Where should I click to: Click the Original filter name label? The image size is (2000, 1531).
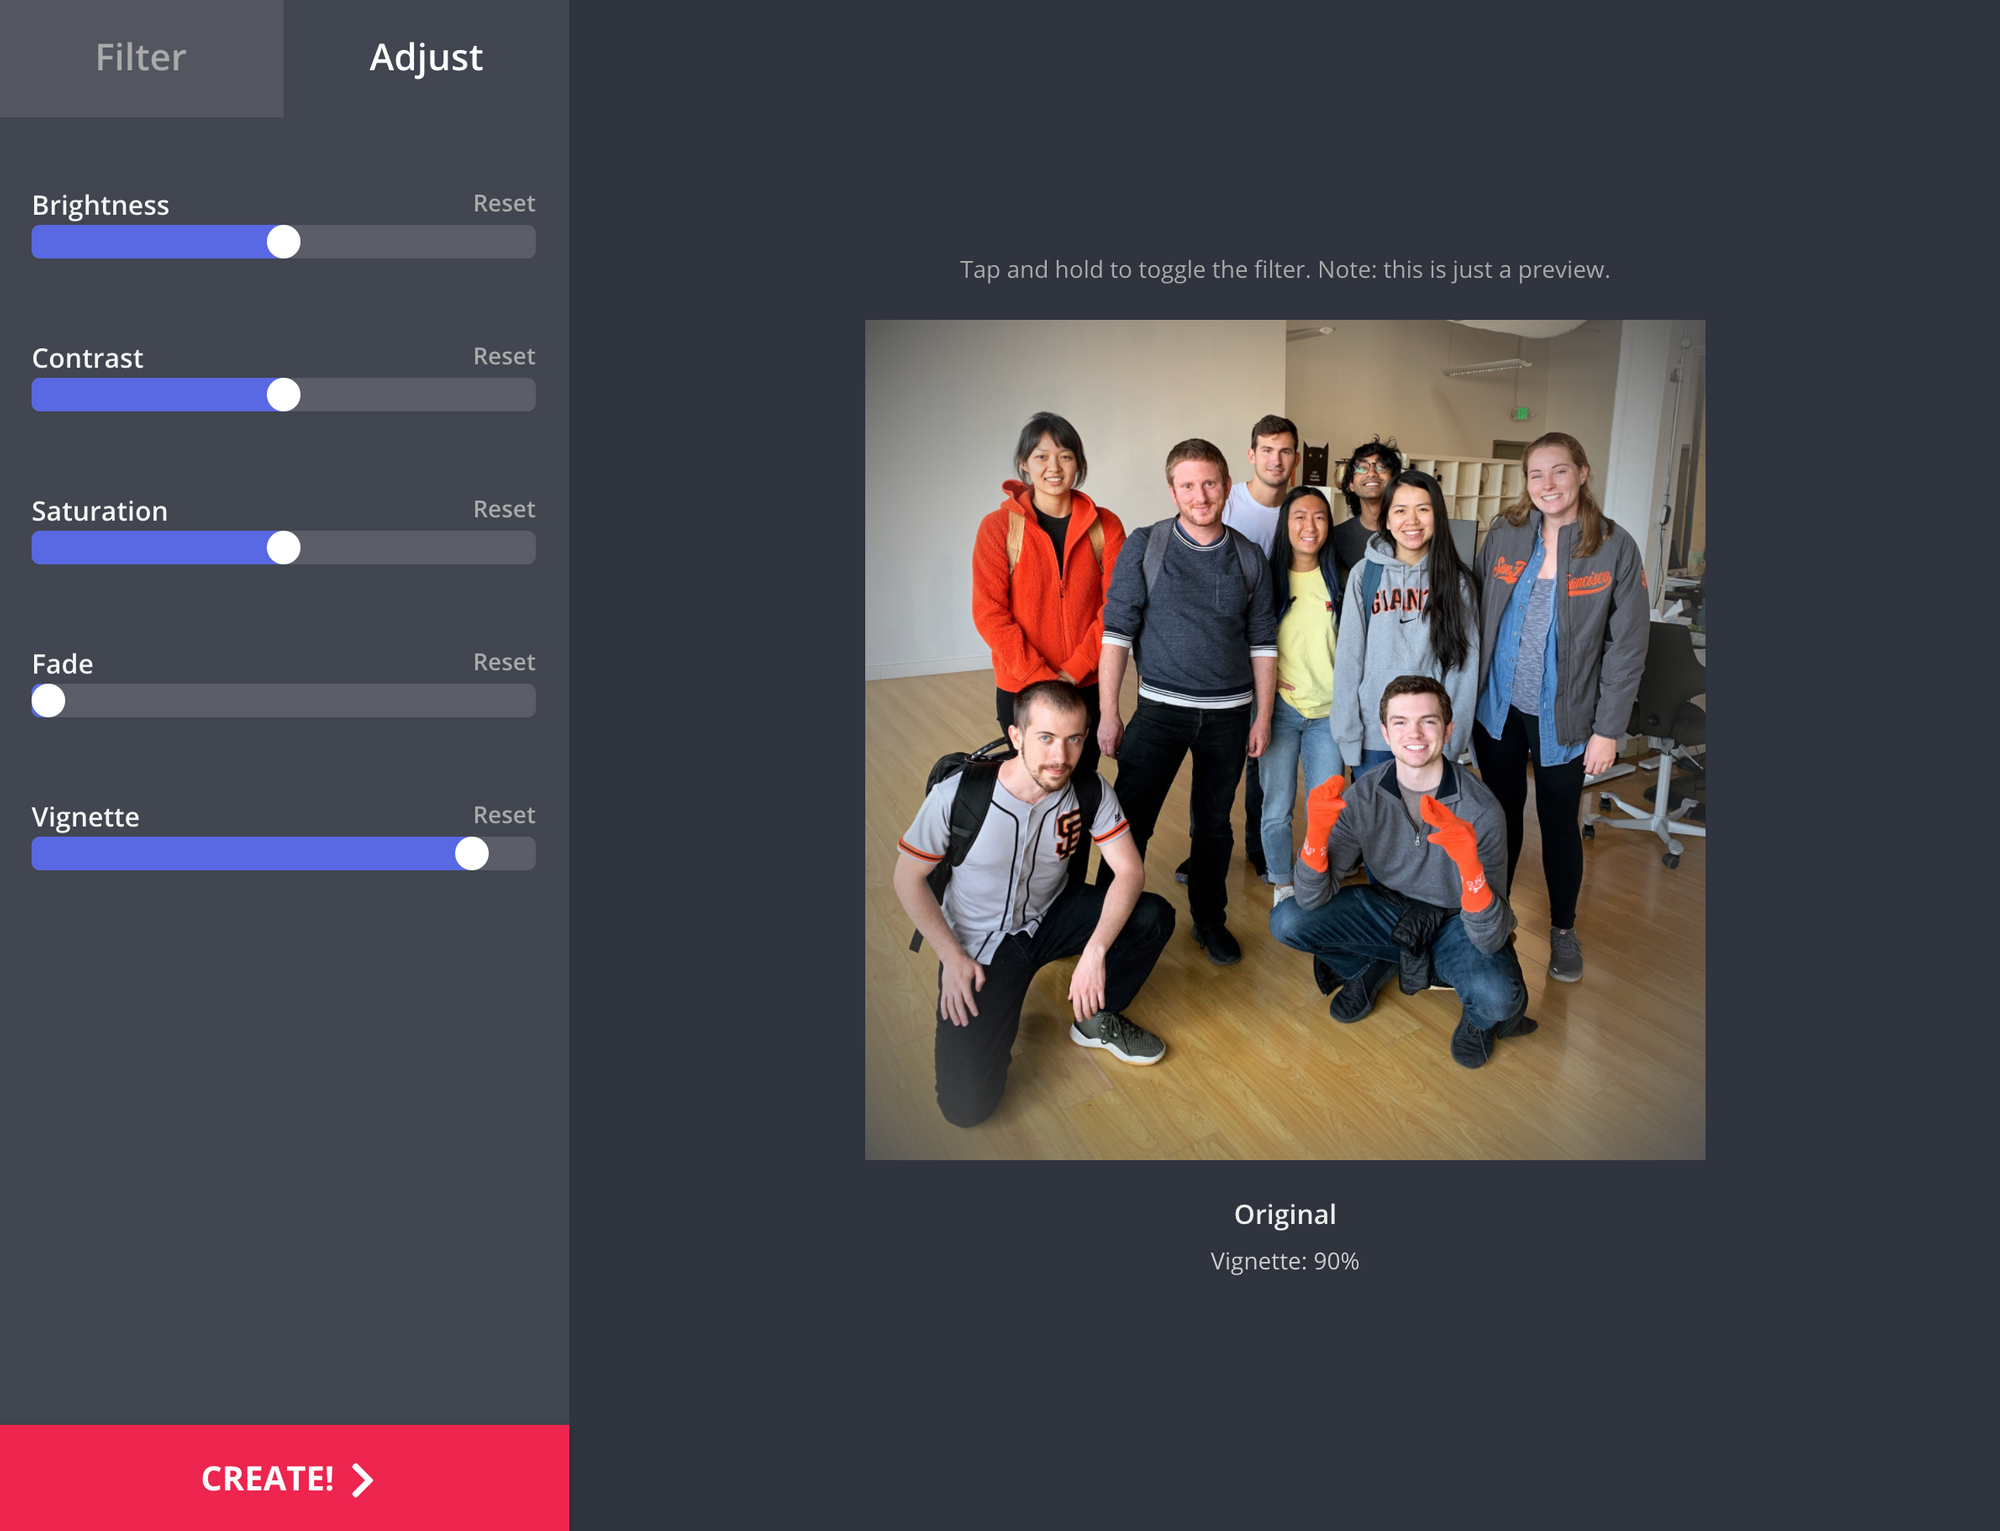(x=1284, y=1214)
